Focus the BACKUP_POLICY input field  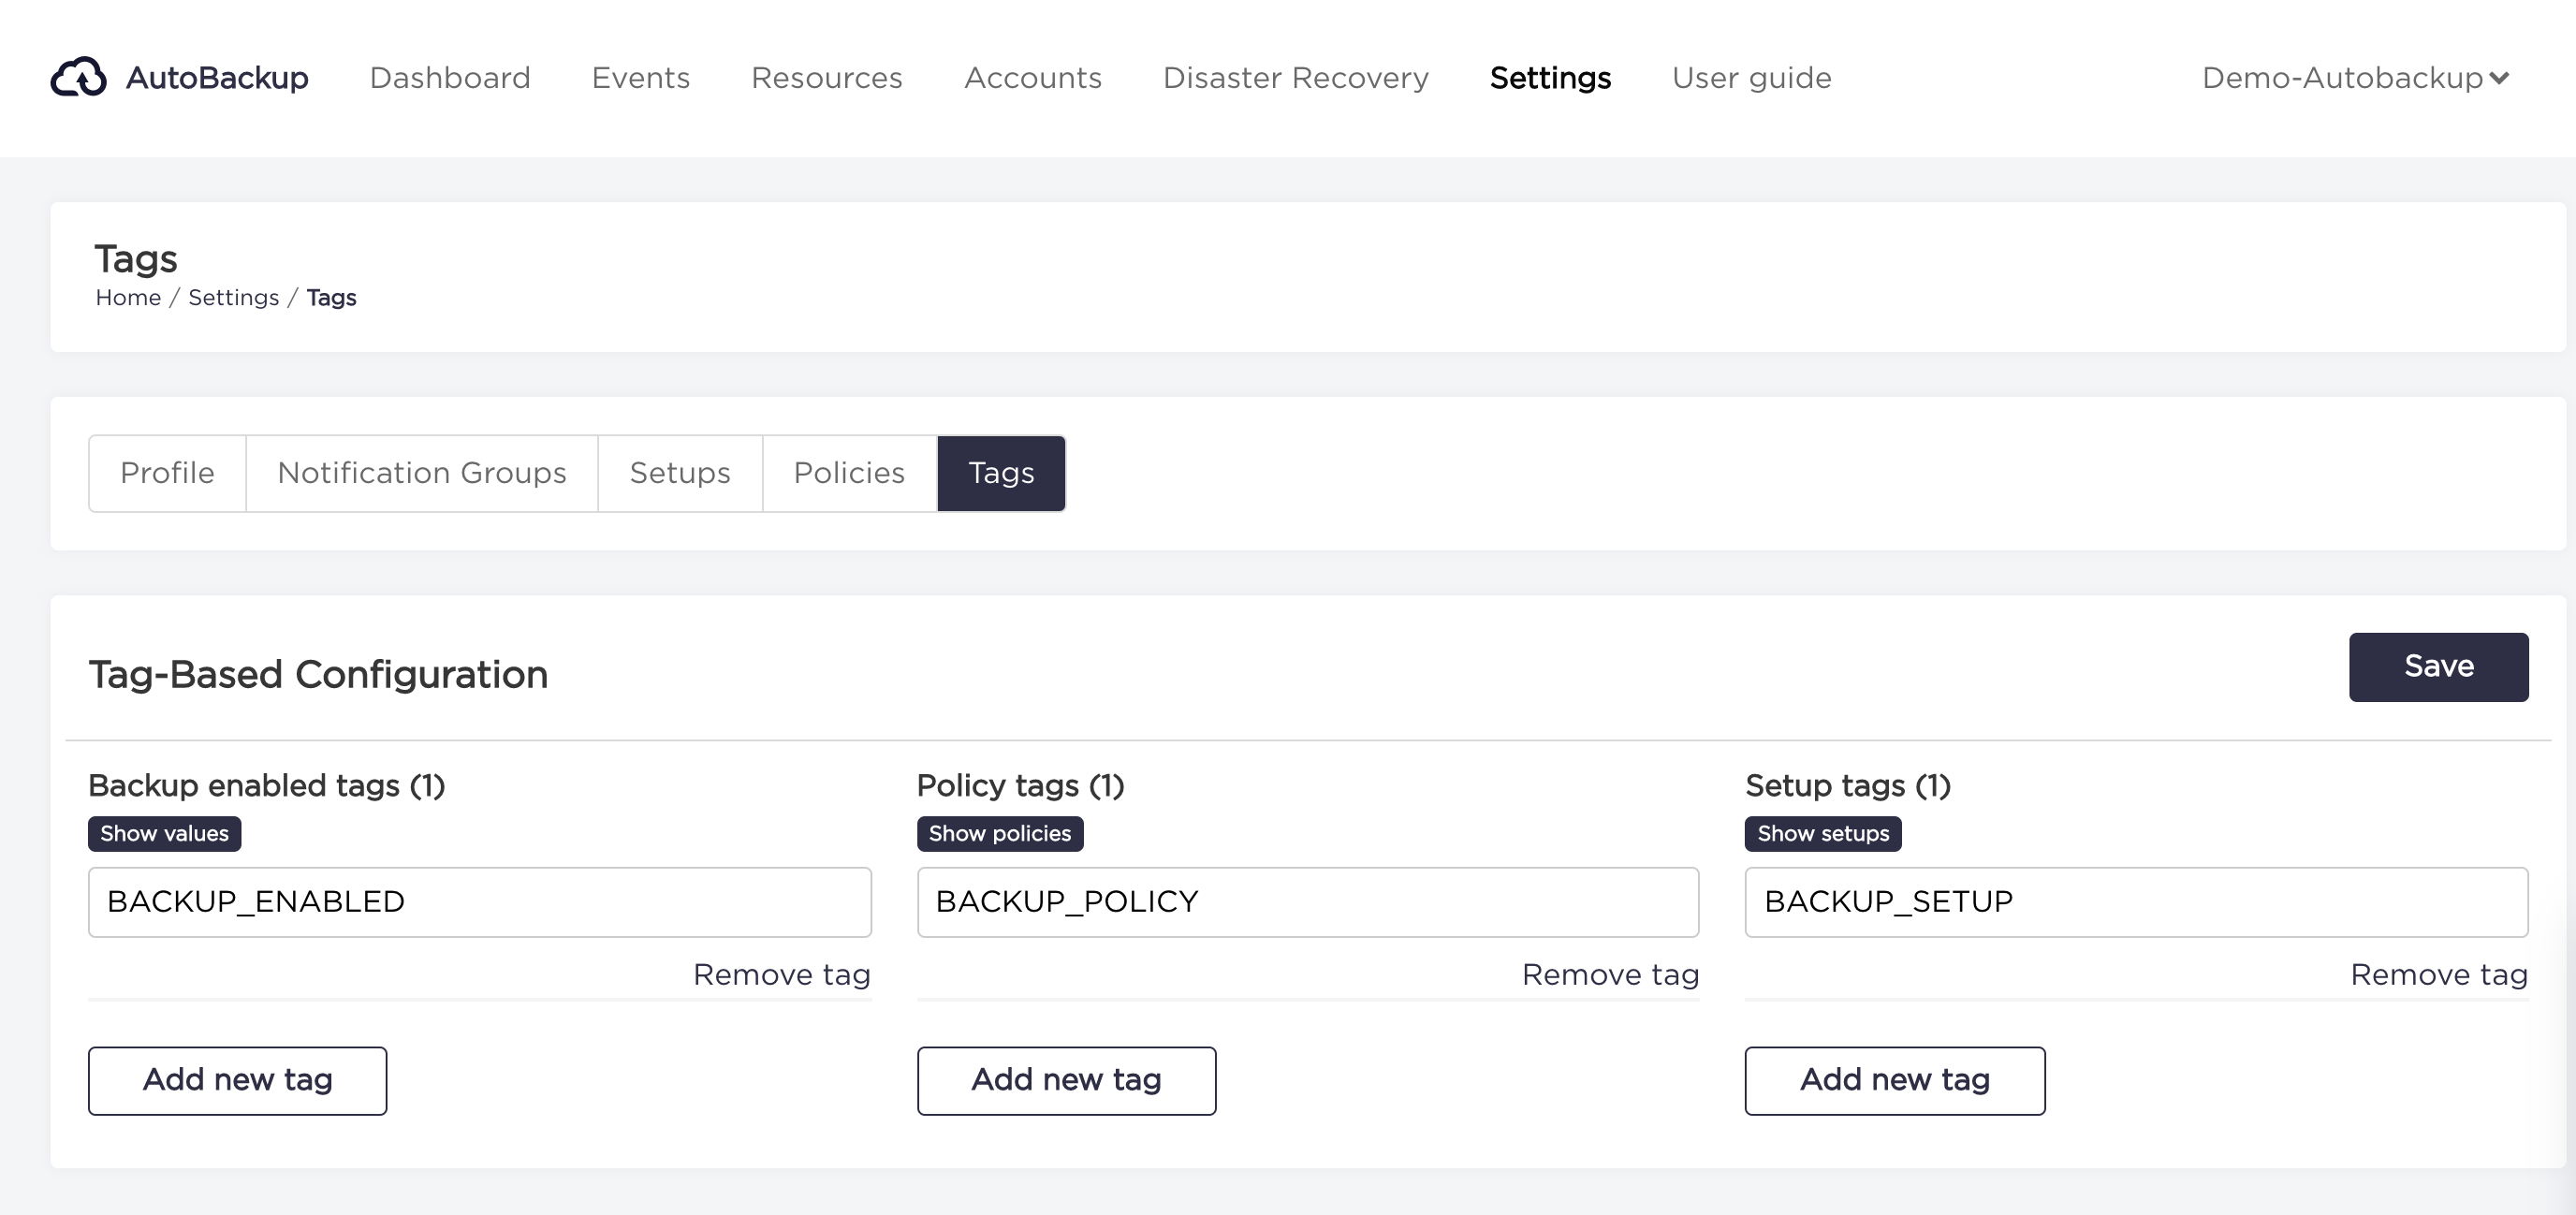(x=1307, y=902)
